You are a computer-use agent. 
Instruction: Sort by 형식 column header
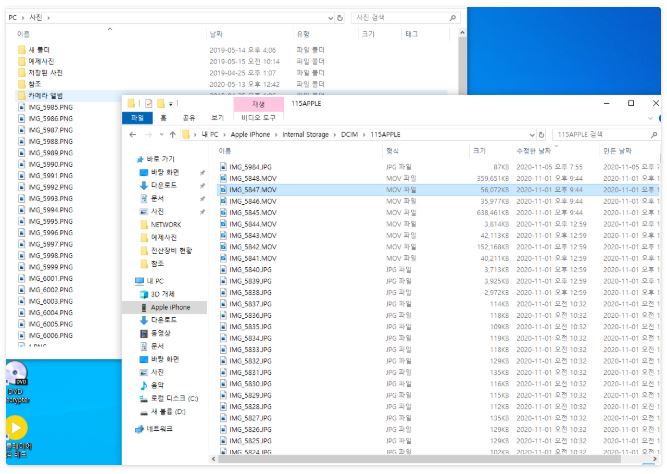[x=392, y=151]
